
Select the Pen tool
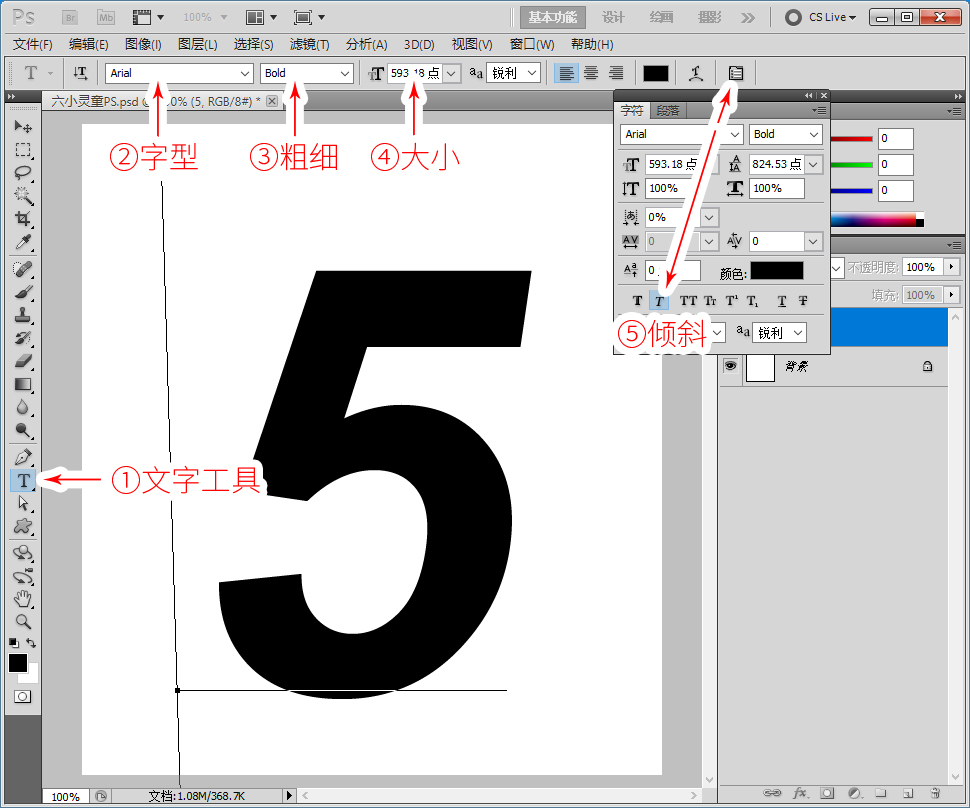pyautogui.click(x=22, y=457)
